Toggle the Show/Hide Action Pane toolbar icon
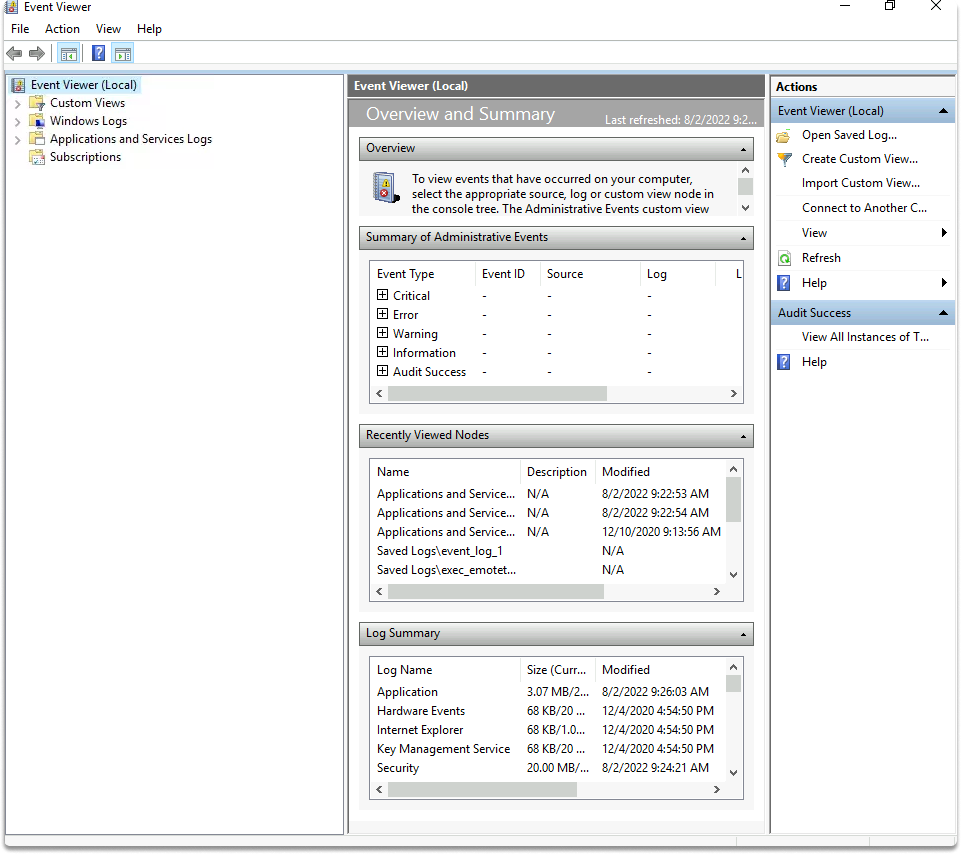This screenshot has height=854, width=961. [x=123, y=54]
